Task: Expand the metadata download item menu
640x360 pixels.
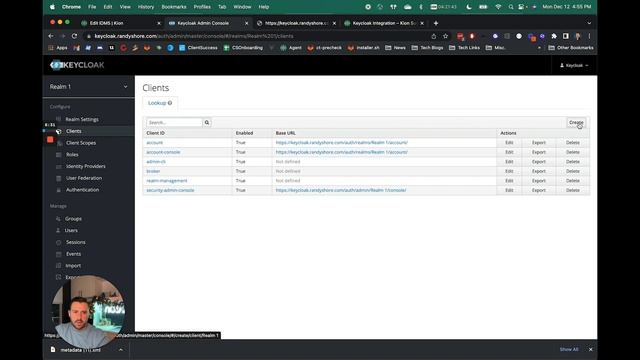Action: [121, 350]
